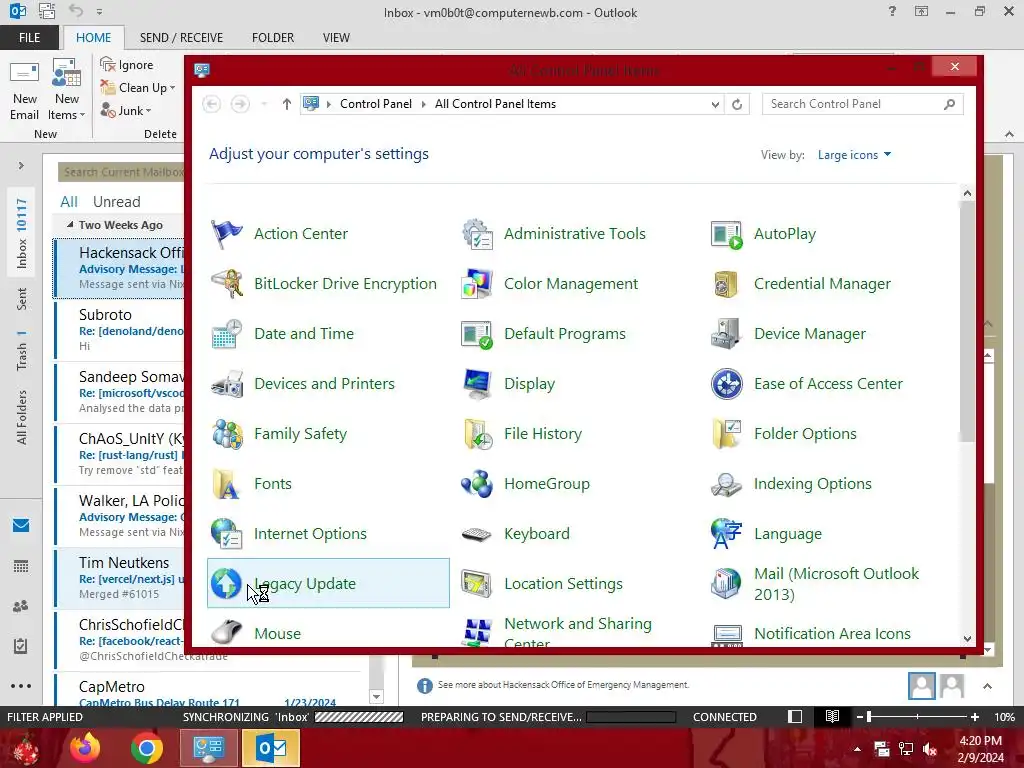Open Display monitor icon

[x=477, y=384]
